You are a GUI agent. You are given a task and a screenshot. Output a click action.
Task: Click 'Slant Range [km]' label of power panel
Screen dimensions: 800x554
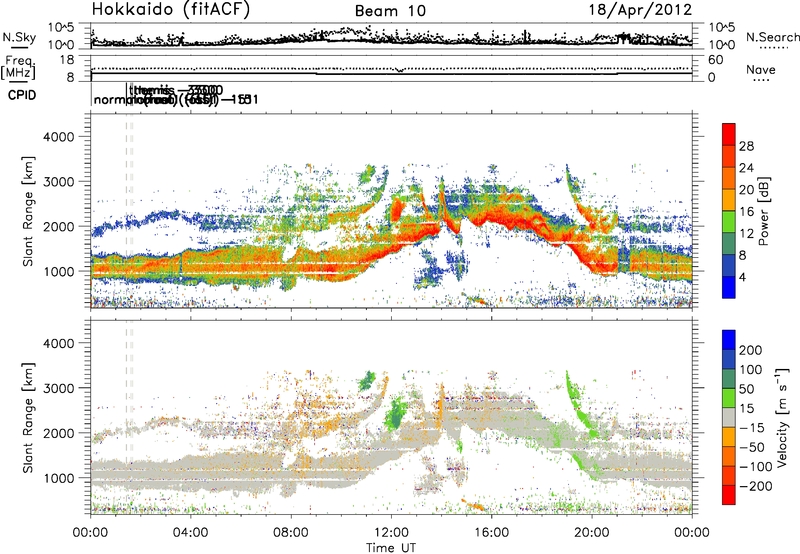coord(28,211)
